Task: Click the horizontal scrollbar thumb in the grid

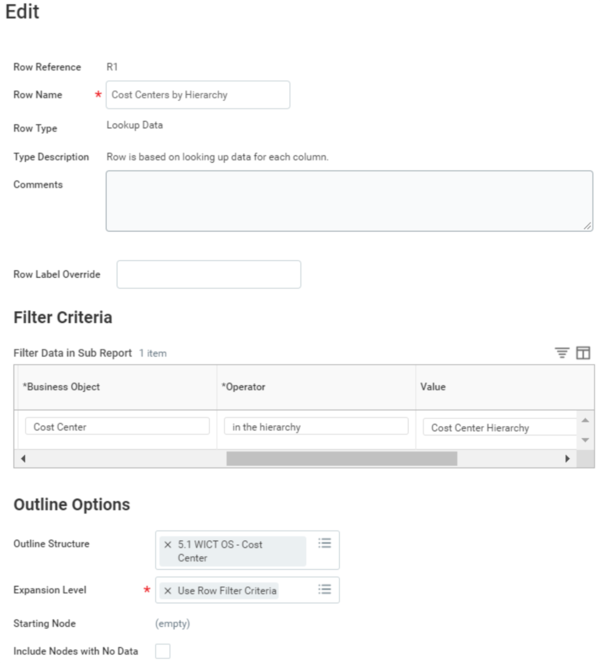Action: click(342, 459)
